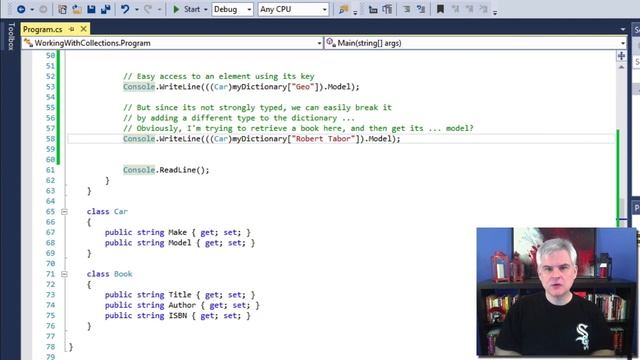
Task: Select the Program.cs document tab
Action: (x=43, y=29)
